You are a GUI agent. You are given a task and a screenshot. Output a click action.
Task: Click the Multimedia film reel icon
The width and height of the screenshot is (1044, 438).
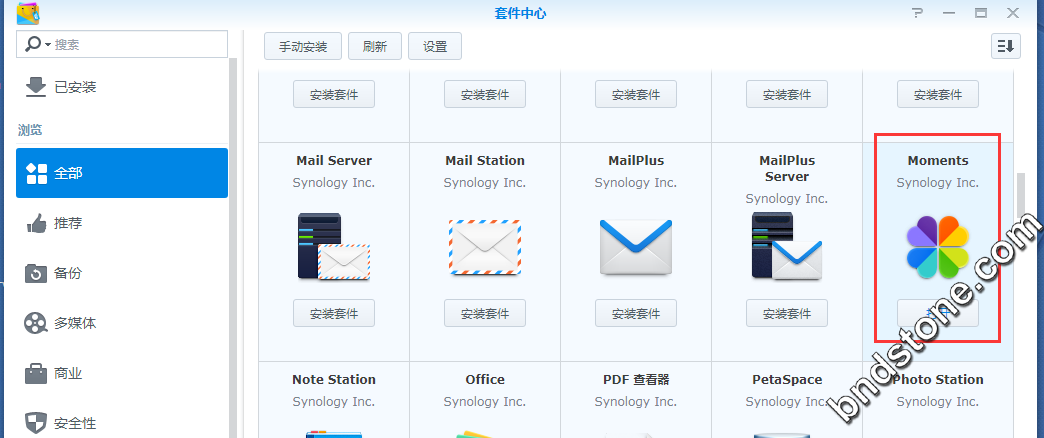[36, 324]
